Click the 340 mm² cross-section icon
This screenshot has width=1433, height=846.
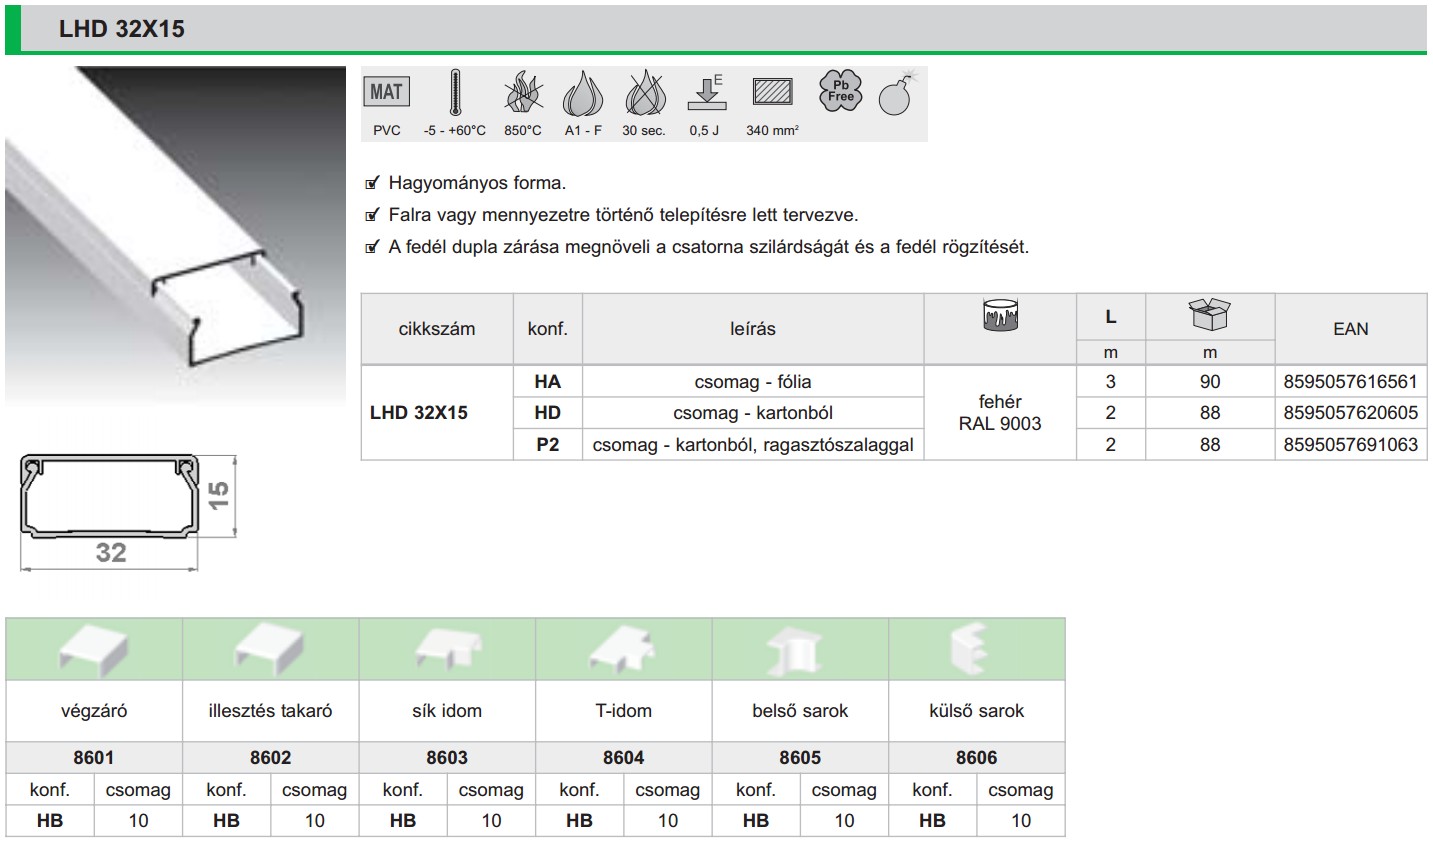coord(772,93)
